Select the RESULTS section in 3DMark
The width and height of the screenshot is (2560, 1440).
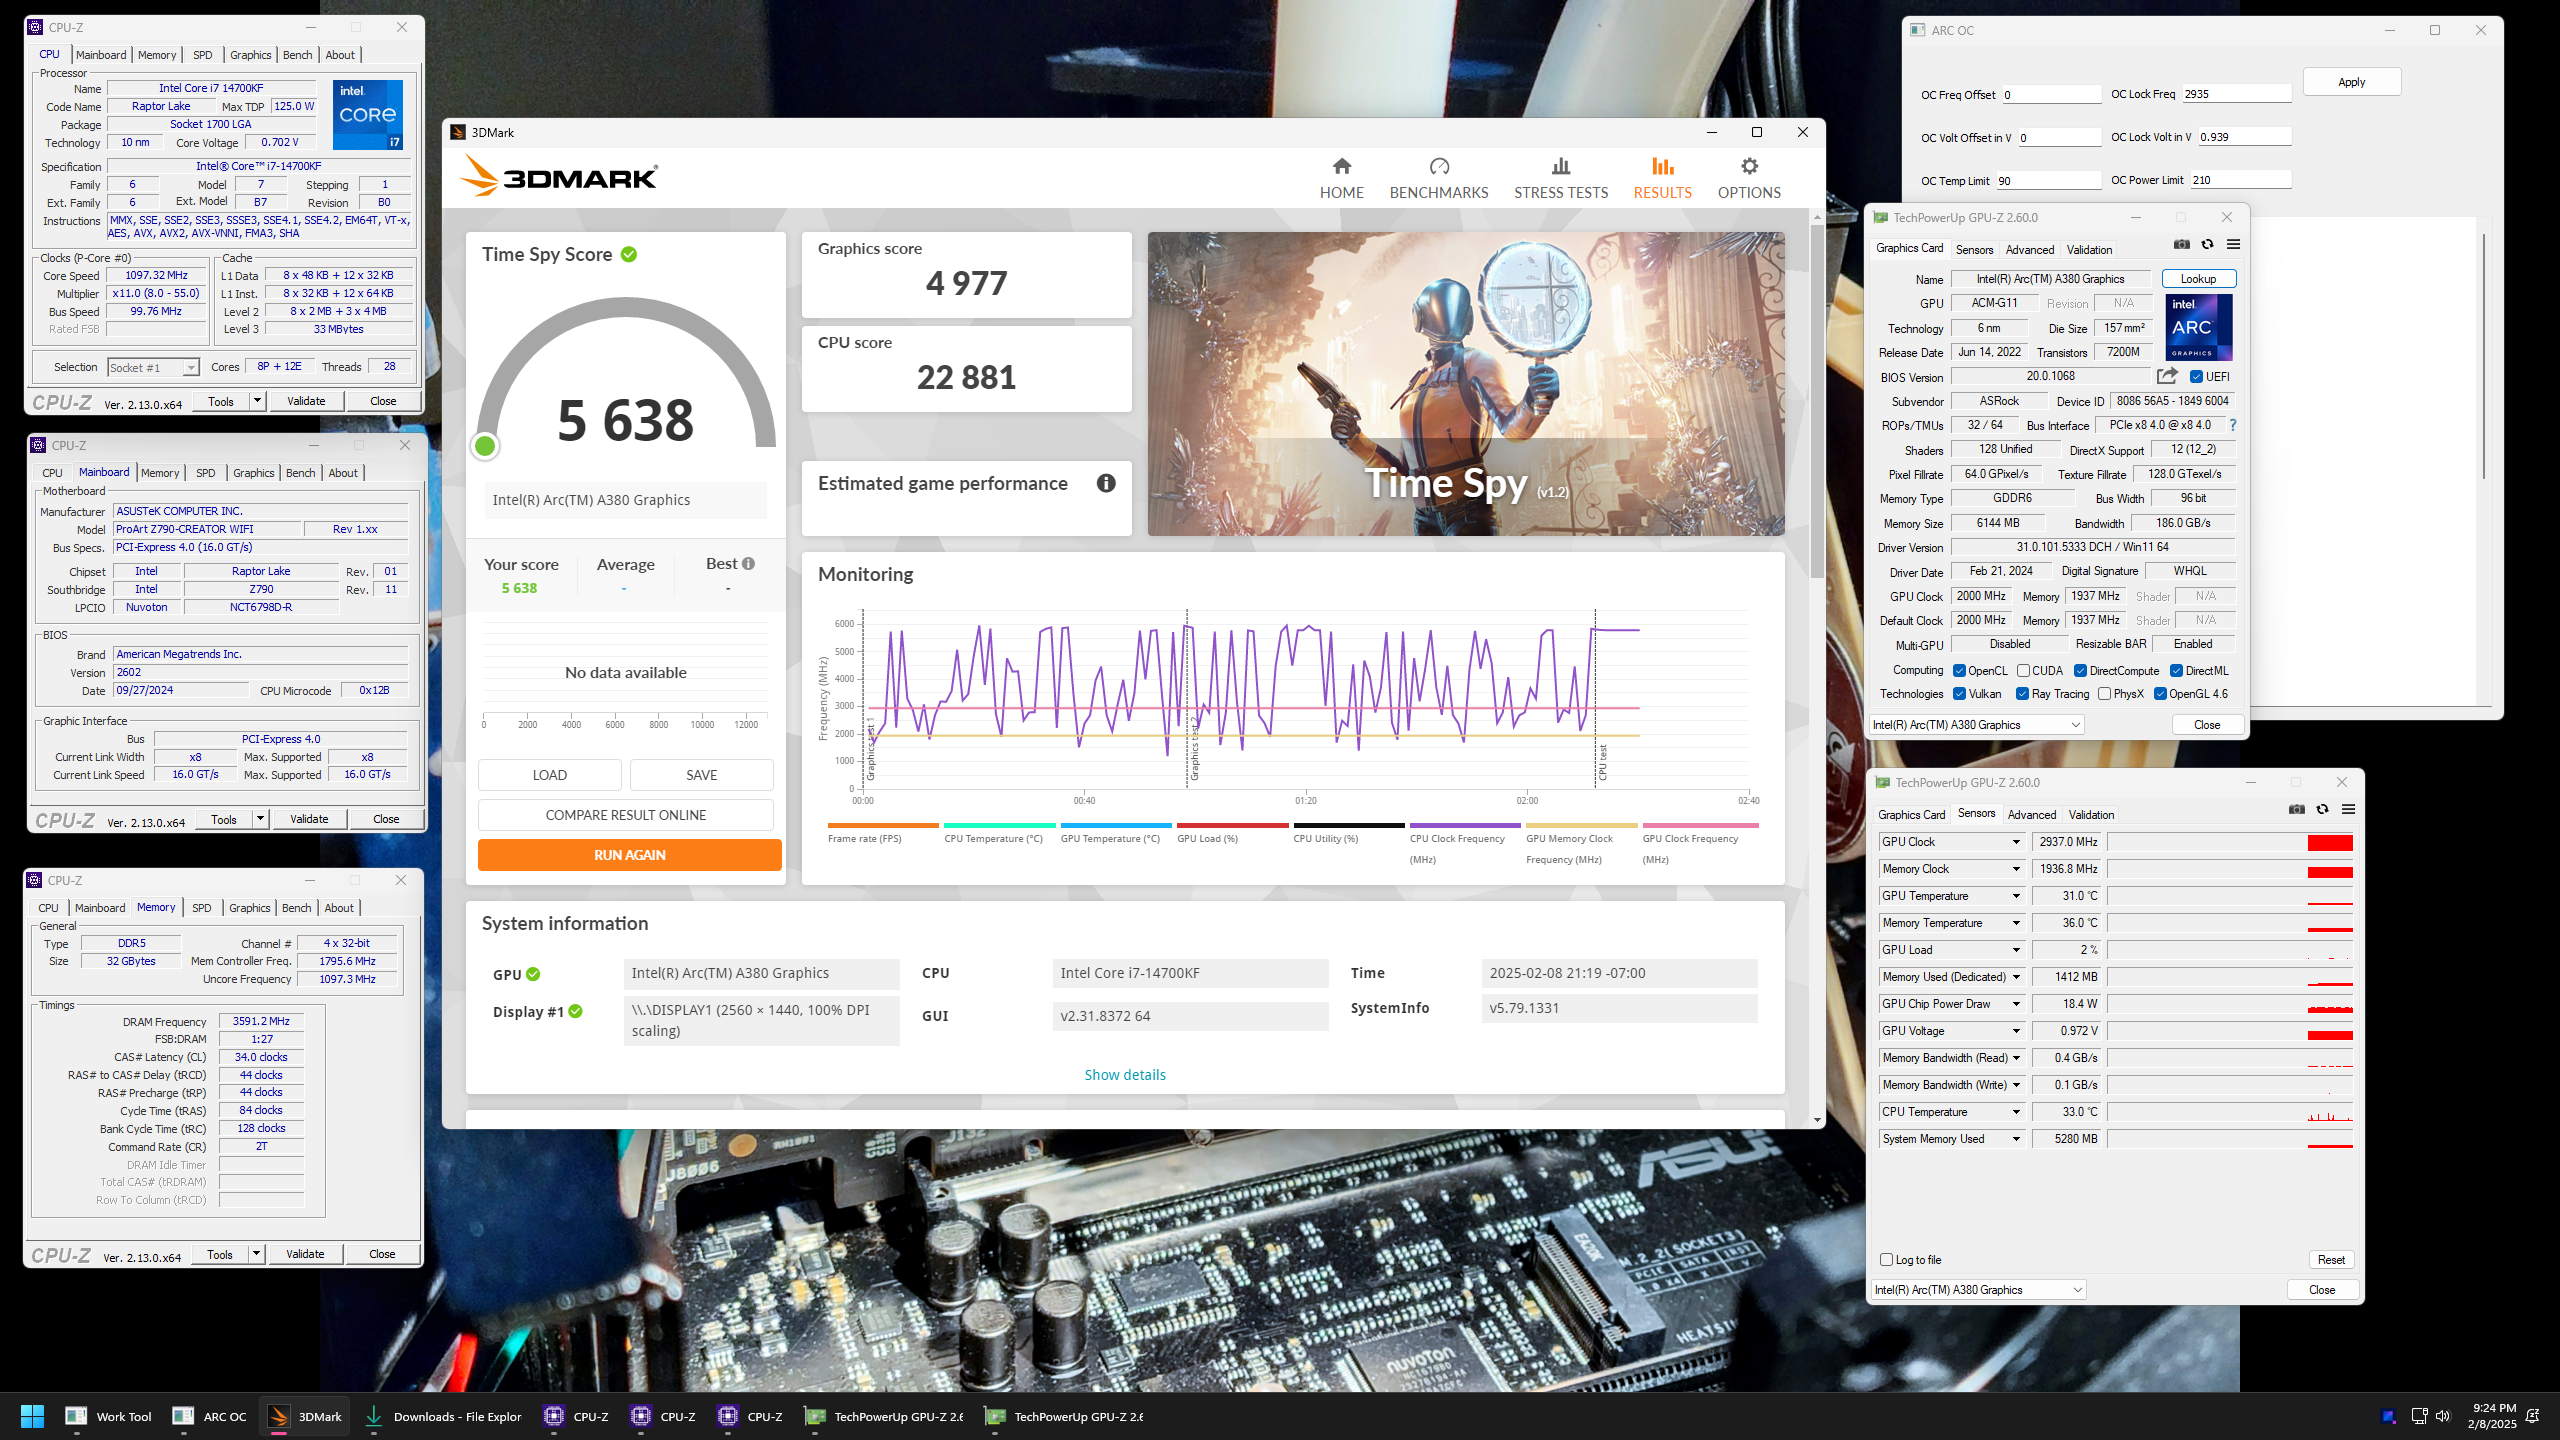pyautogui.click(x=1662, y=178)
